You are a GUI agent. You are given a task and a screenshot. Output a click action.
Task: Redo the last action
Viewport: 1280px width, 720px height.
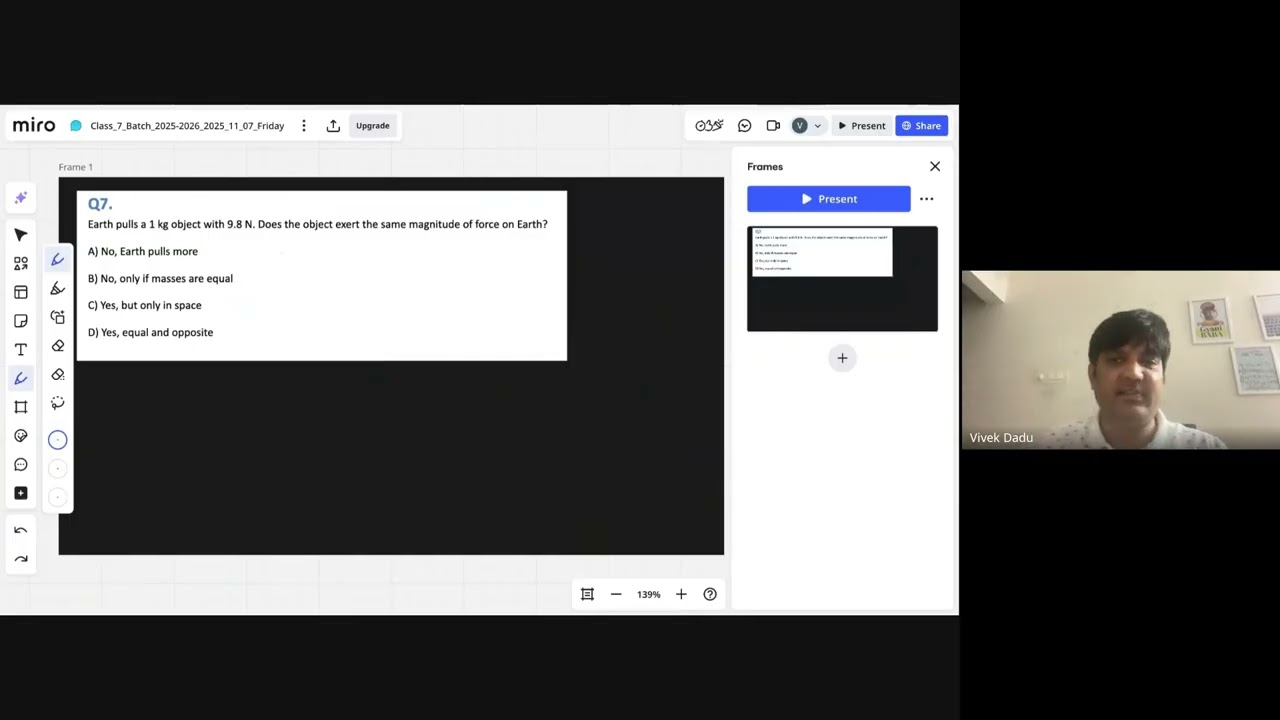(21, 559)
